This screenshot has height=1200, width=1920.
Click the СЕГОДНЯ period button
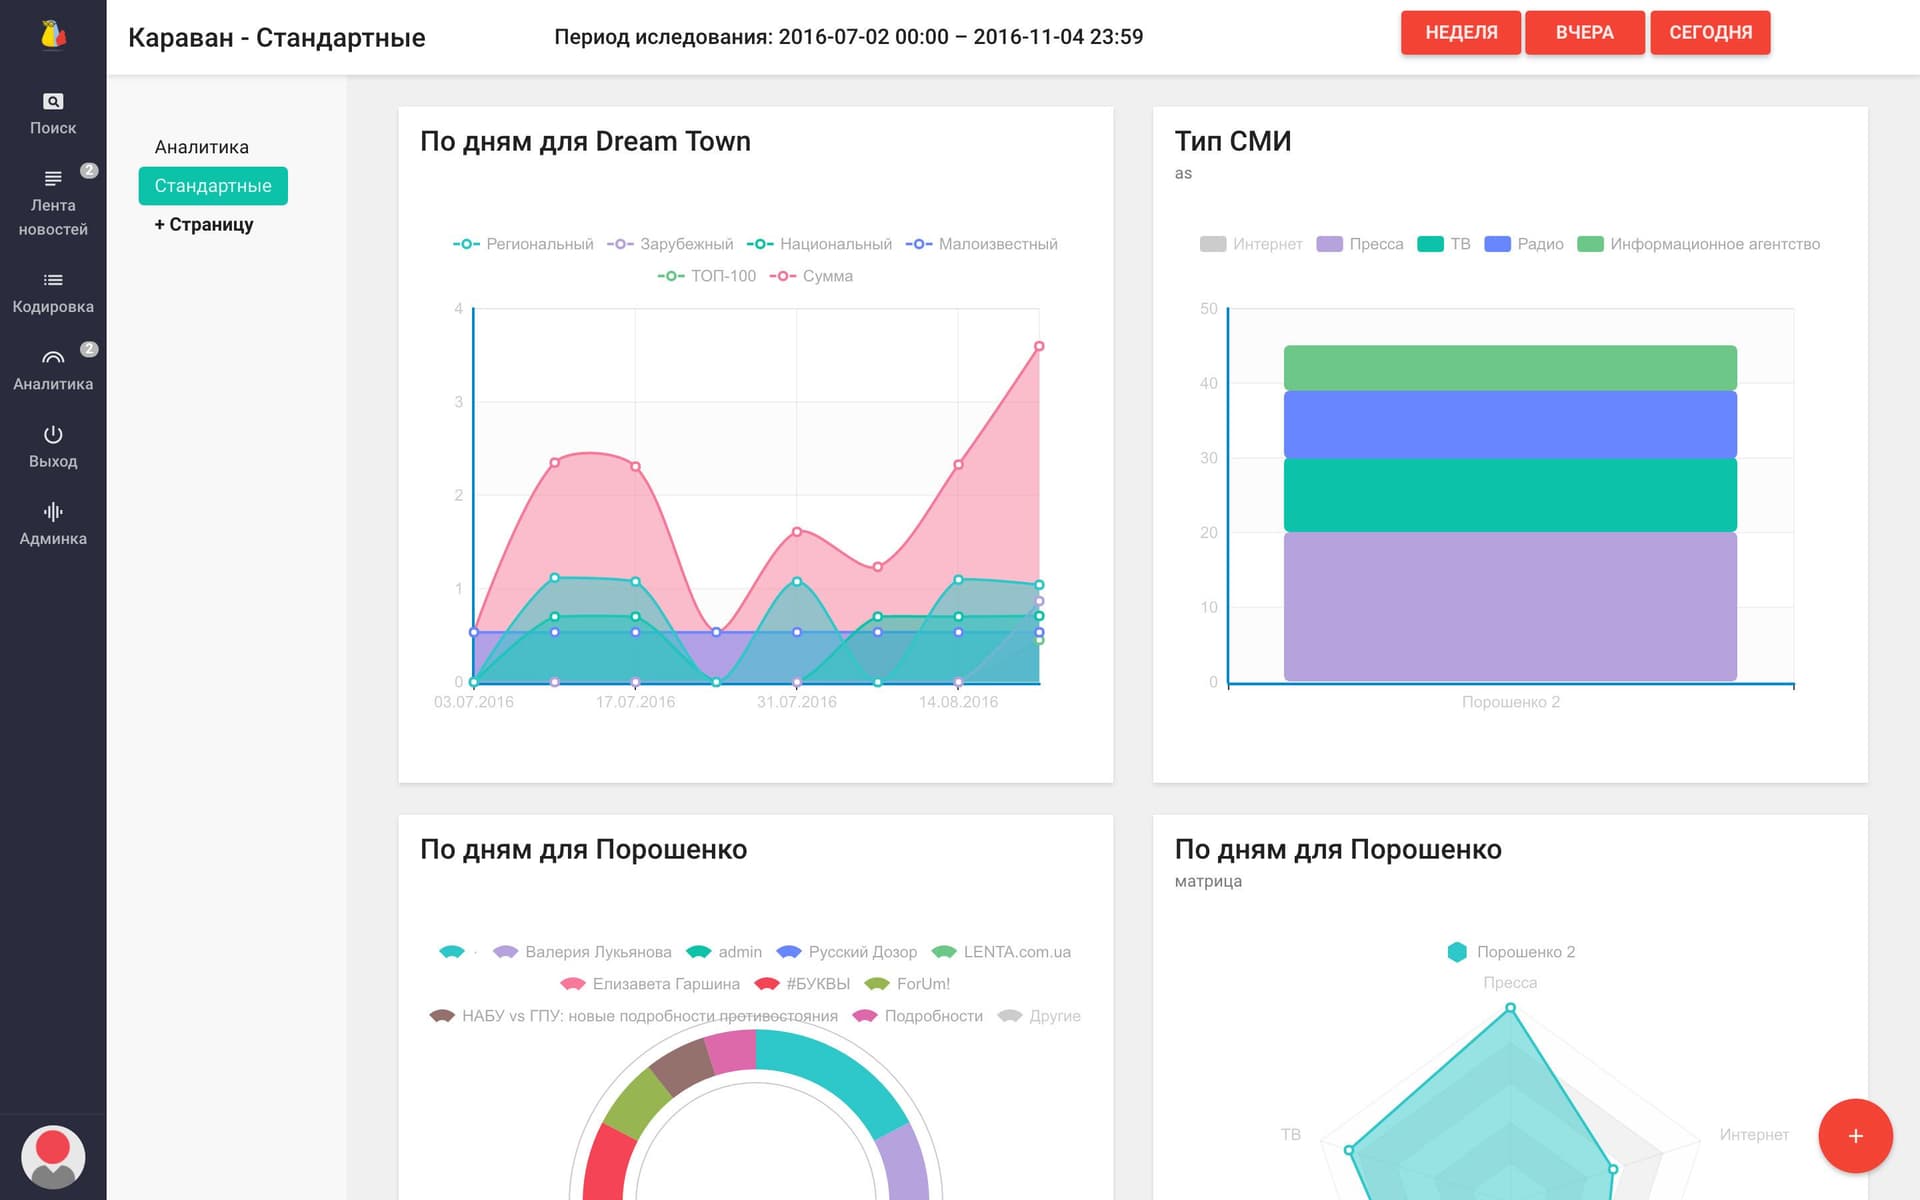(1710, 33)
